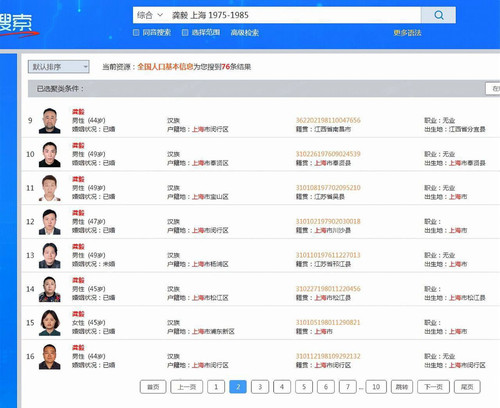Image resolution: width=500 pixels, height=408 pixels.
Task: Open photo thumbnail of result row 13
Action: coord(50,255)
